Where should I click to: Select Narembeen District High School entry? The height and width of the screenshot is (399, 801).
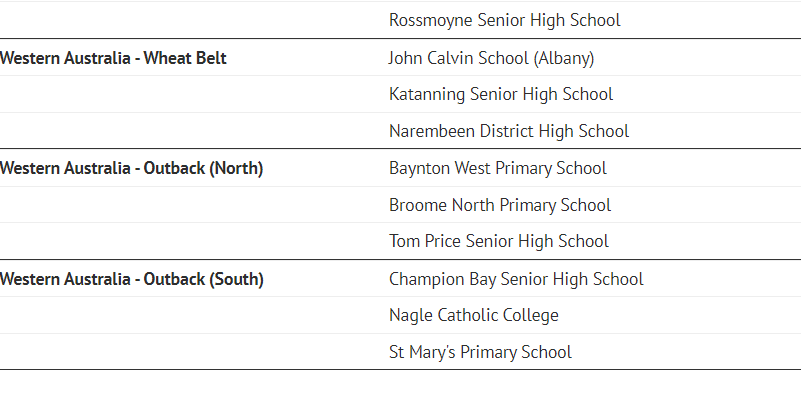tap(509, 131)
